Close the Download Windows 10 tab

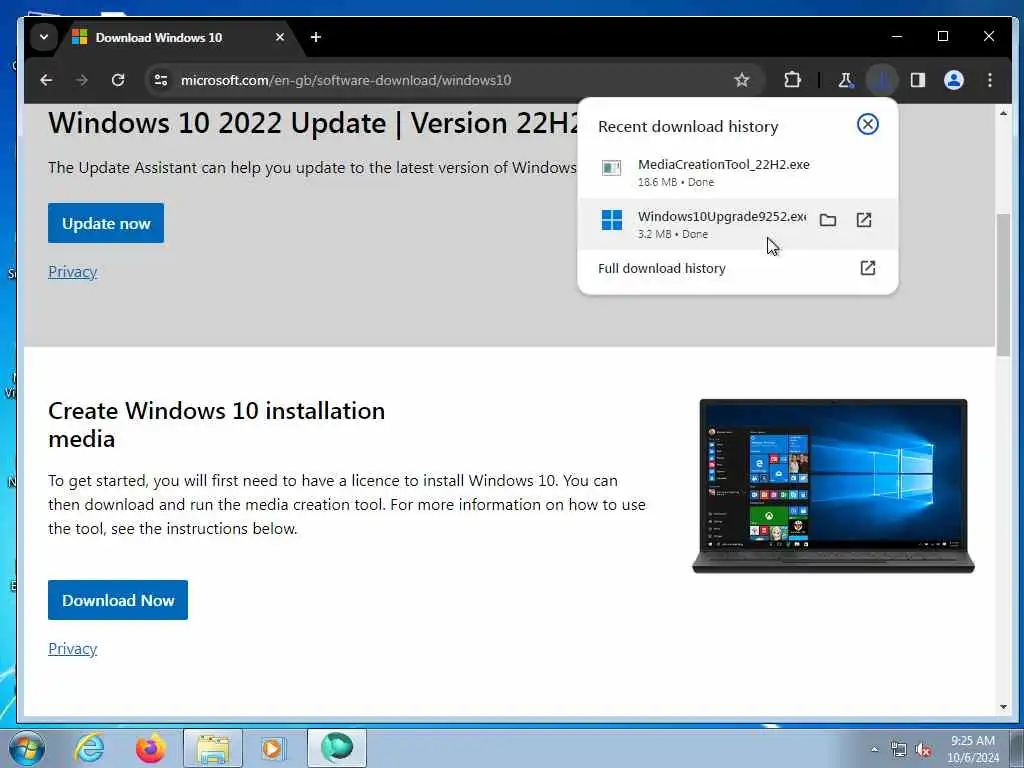tap(280, 37)
